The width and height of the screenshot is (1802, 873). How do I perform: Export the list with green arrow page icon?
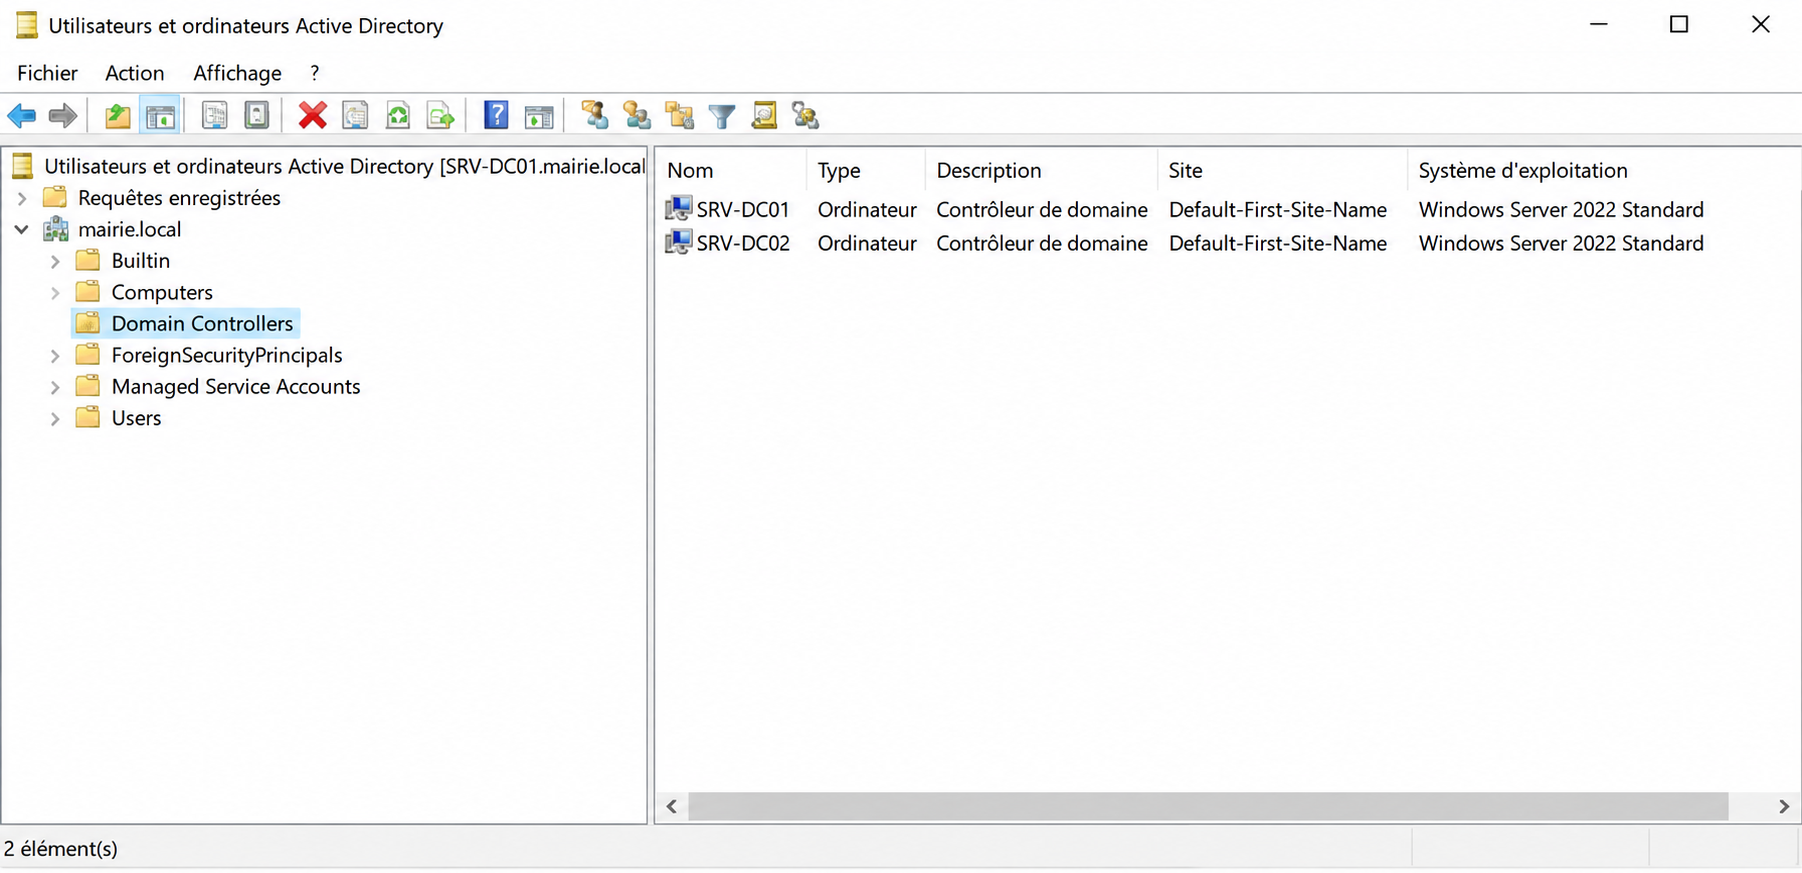pyautogui.click(x=441, y=116)
